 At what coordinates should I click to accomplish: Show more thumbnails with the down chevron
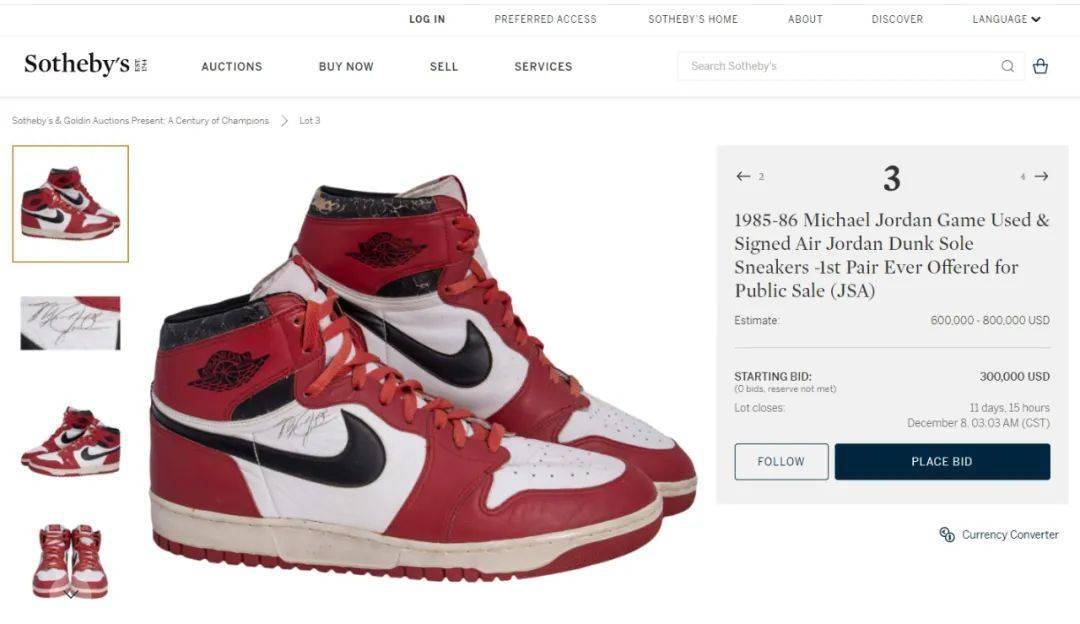(x=70, y=594)
